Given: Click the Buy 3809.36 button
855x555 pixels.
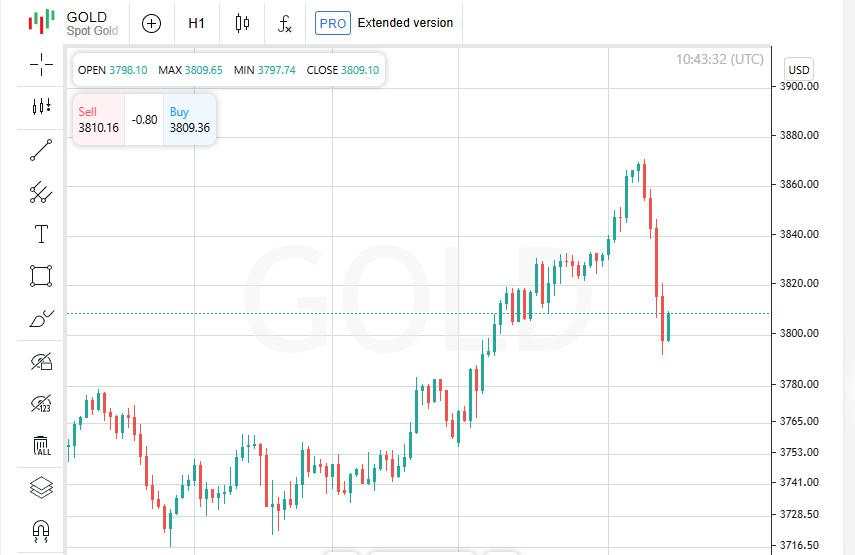Looking at the screenshot, I should click(189, 120).
